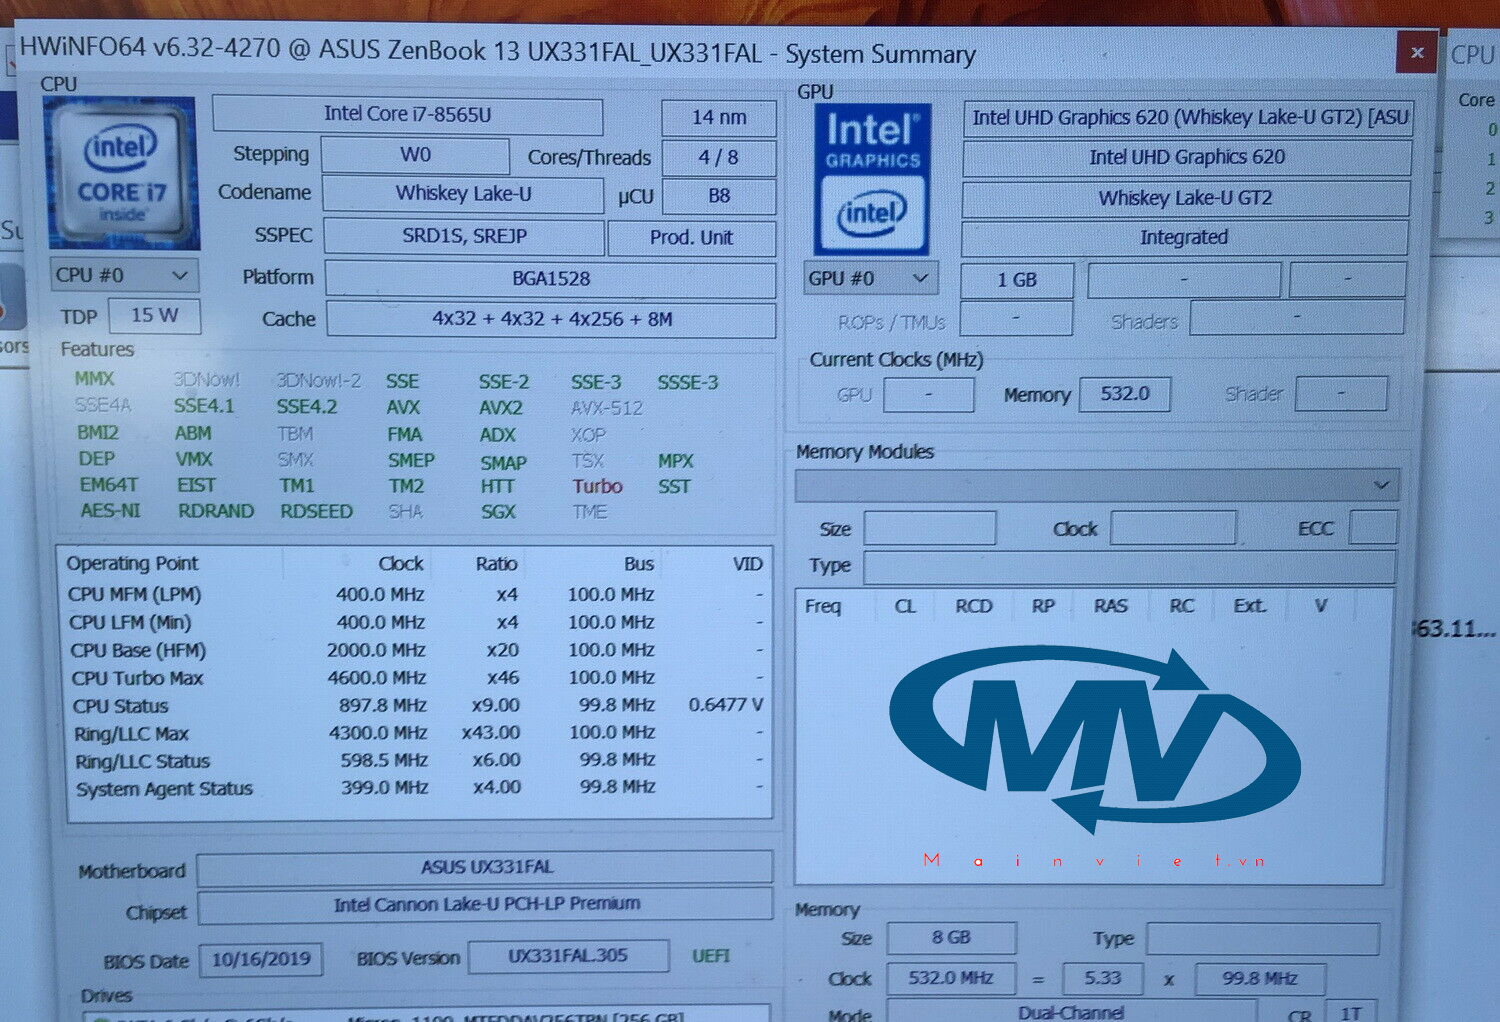Click the Intel Graphics logo
Image resolution: width=1500 pixels, height=1022 pixels.
(872, 179)
